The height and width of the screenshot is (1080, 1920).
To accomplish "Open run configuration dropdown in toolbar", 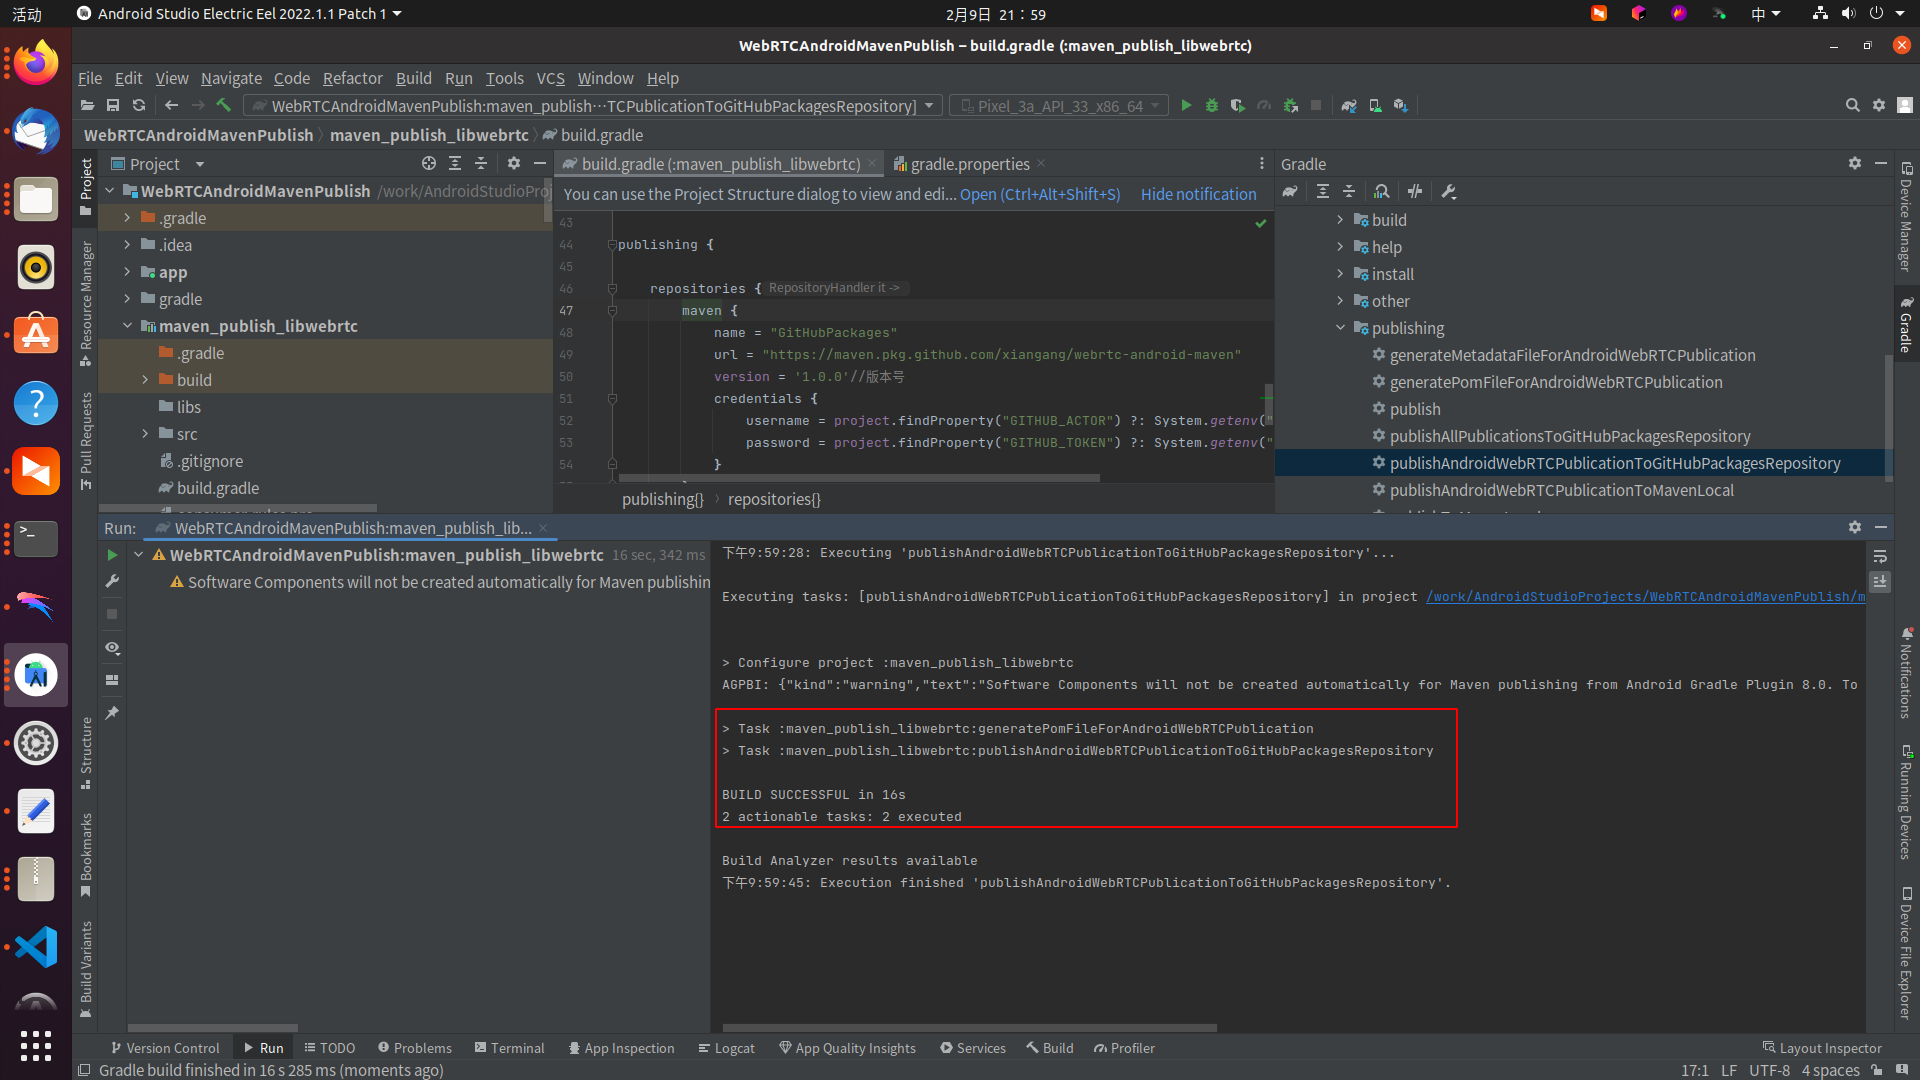I will 593,105.
